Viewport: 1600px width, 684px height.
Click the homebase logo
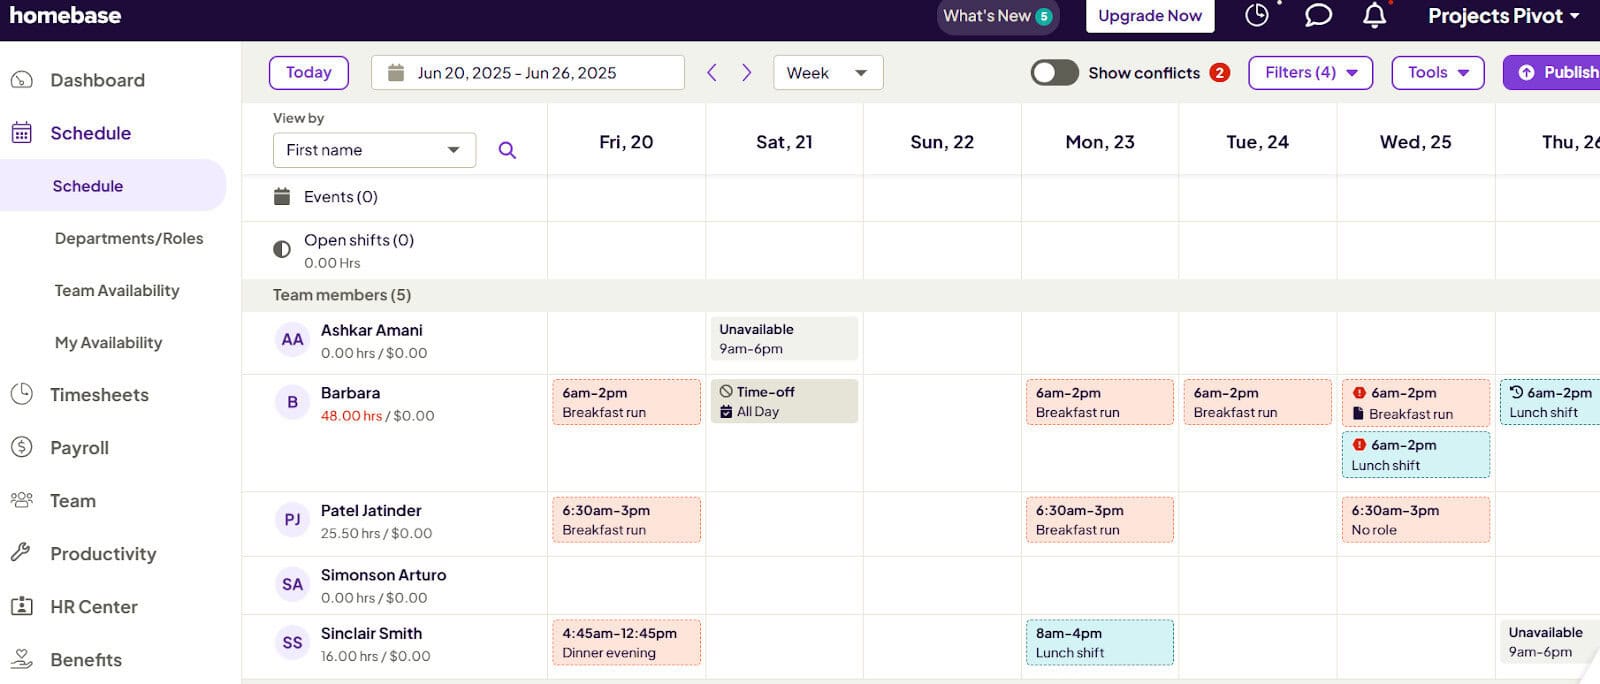click(x=65, y=15)
